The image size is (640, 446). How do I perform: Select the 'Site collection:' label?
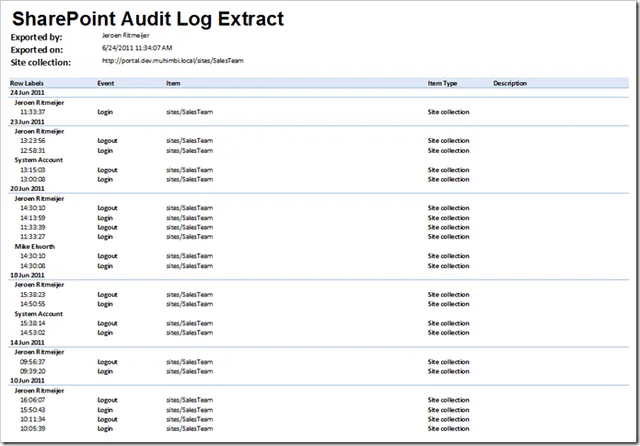40,62
